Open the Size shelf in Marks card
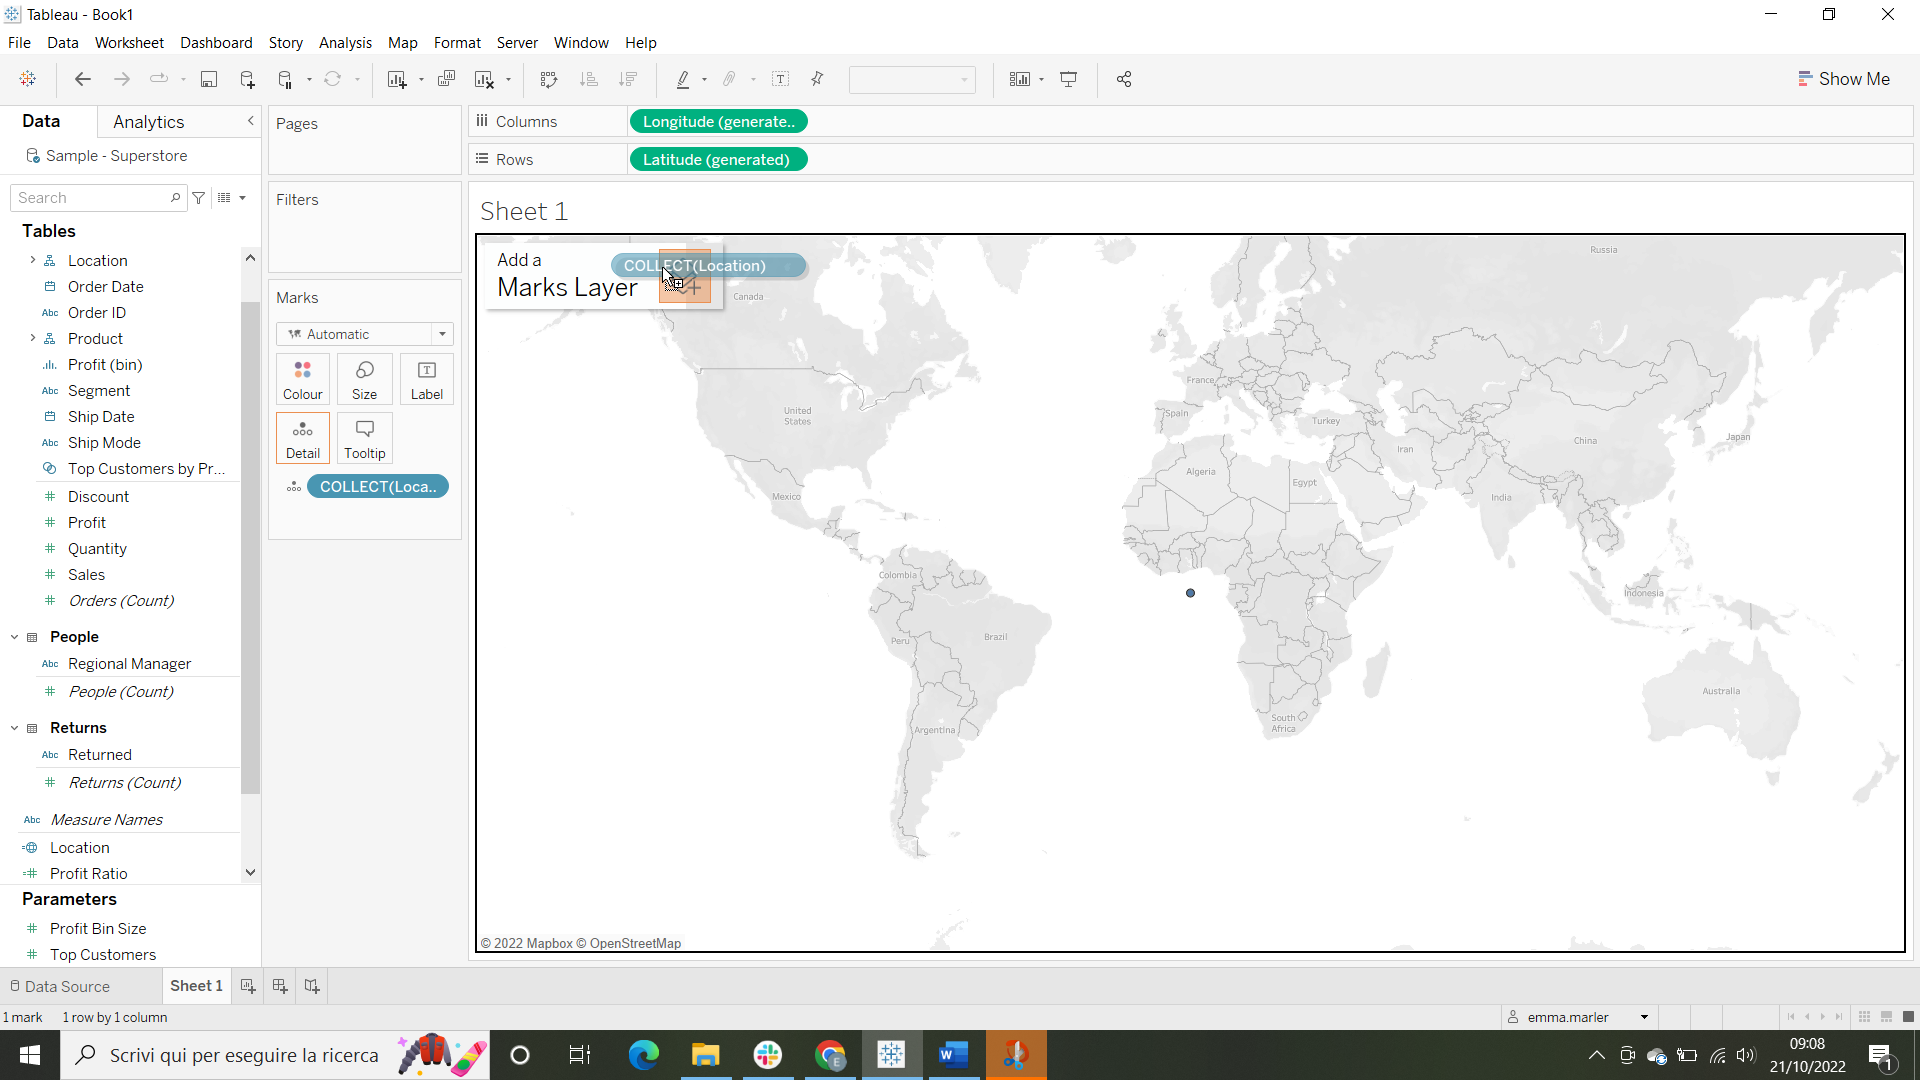This screenshot has height=1080, width=1920. [x=364, y=378]
